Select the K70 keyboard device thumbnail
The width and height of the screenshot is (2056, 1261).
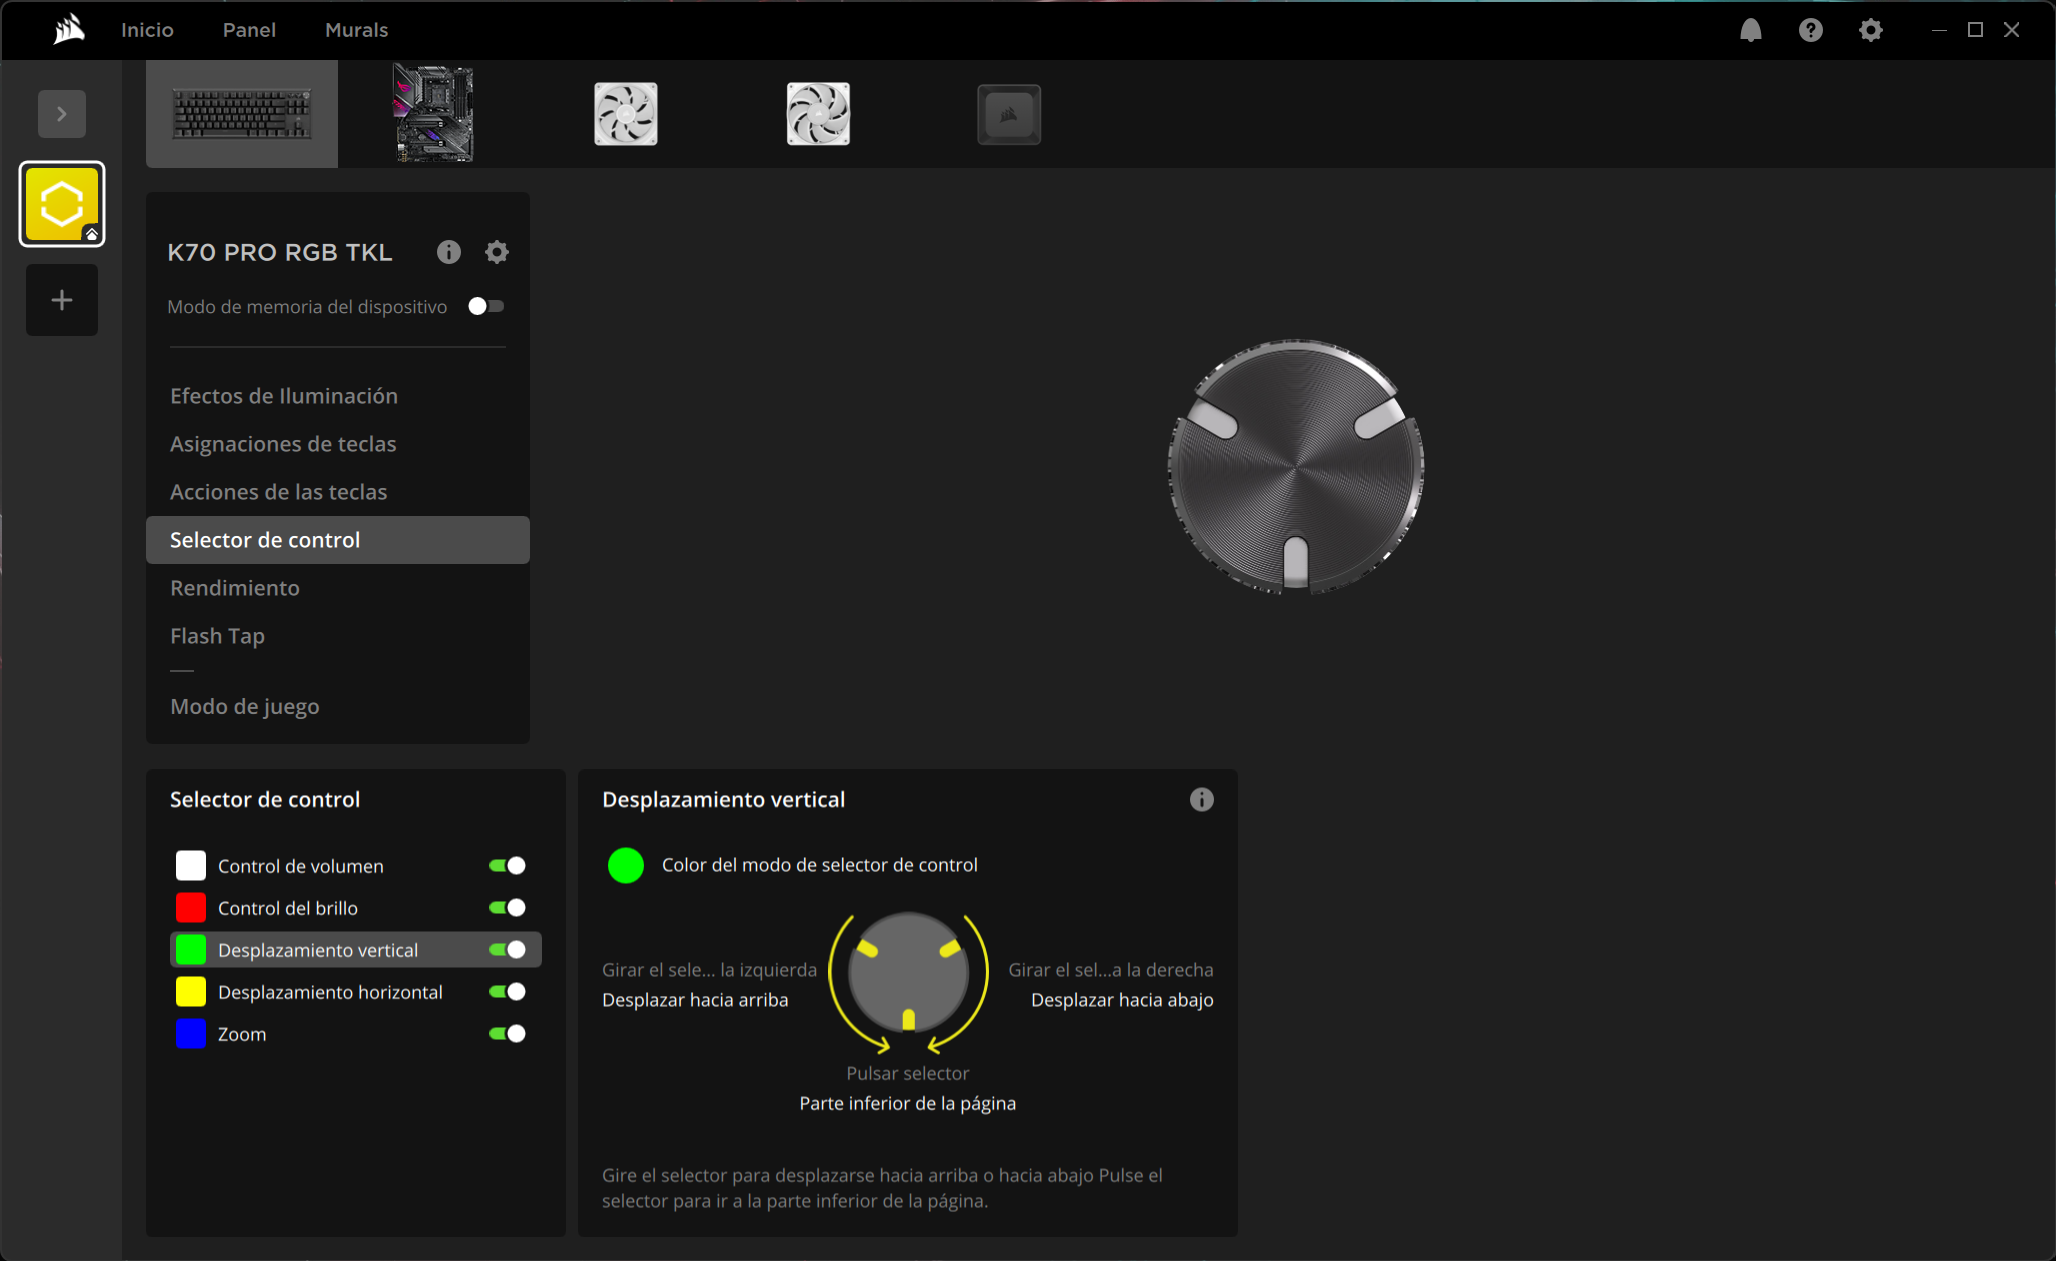tap(242, 114)
